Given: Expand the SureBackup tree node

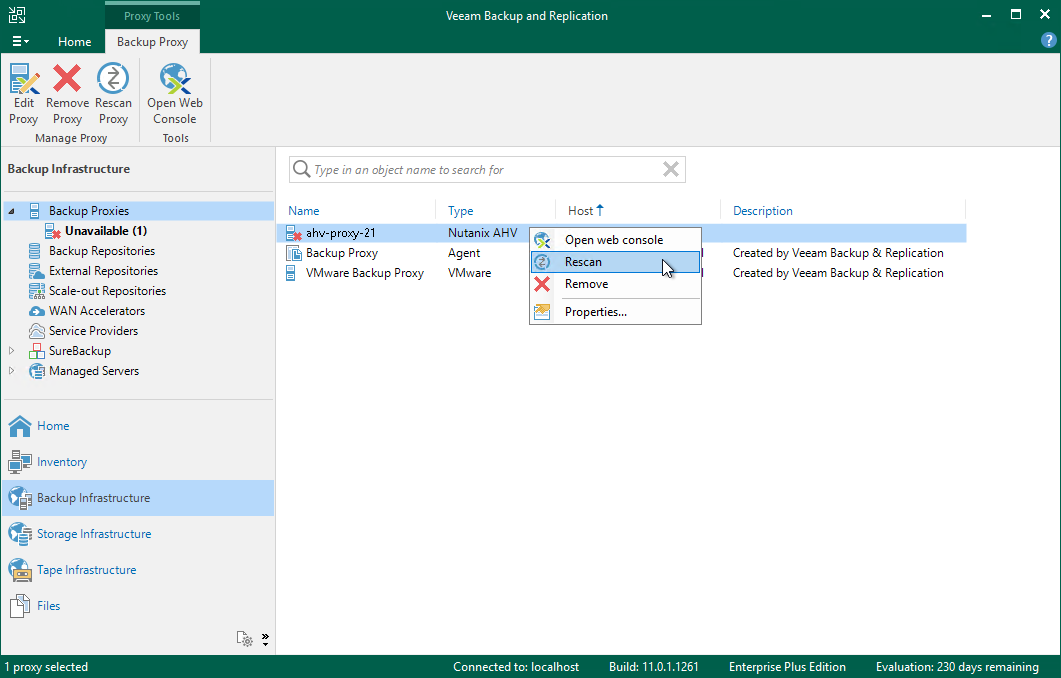Looking at the screenshot, I should 12,351.
